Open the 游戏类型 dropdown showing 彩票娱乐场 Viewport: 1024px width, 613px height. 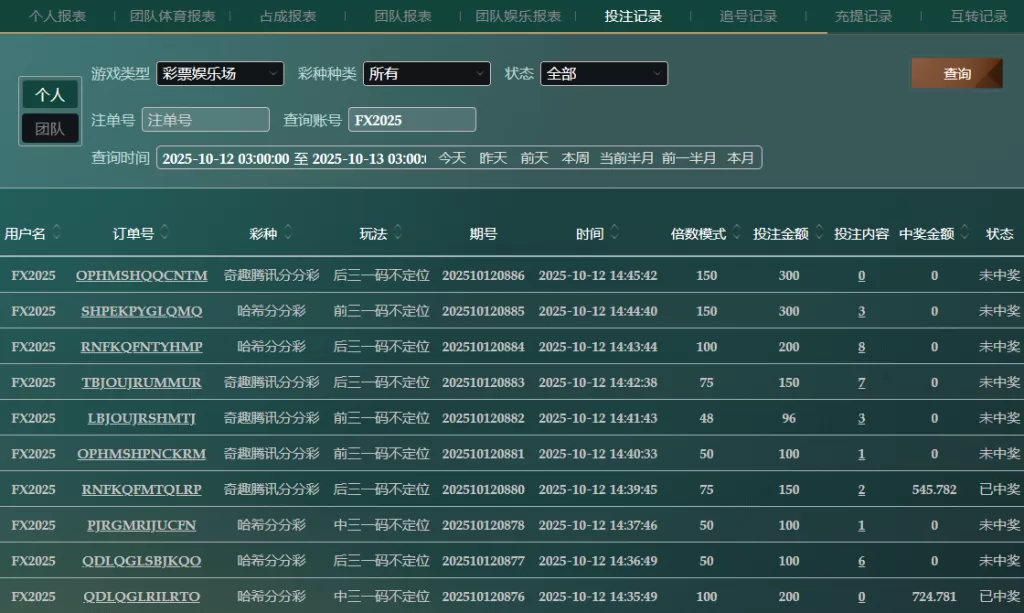coord(219,74)
